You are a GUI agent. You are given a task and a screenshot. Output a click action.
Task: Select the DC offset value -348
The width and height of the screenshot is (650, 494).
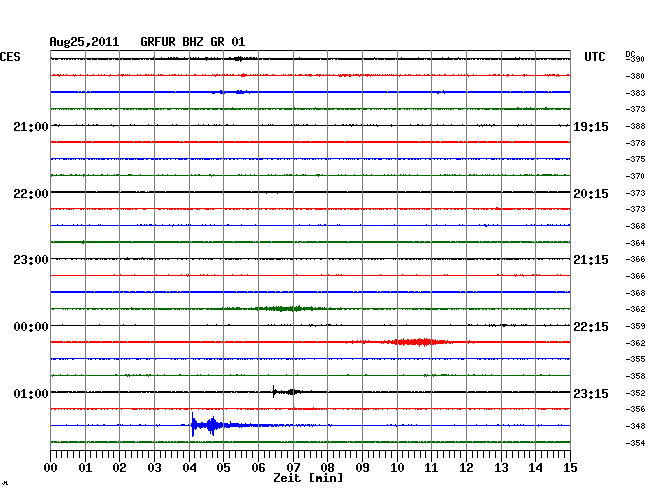click(635, 426)
